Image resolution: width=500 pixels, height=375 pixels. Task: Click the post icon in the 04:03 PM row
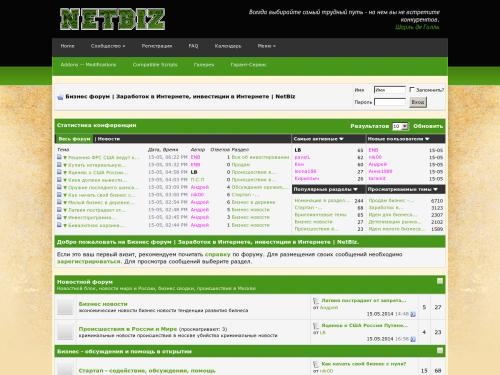coord(59,180)
